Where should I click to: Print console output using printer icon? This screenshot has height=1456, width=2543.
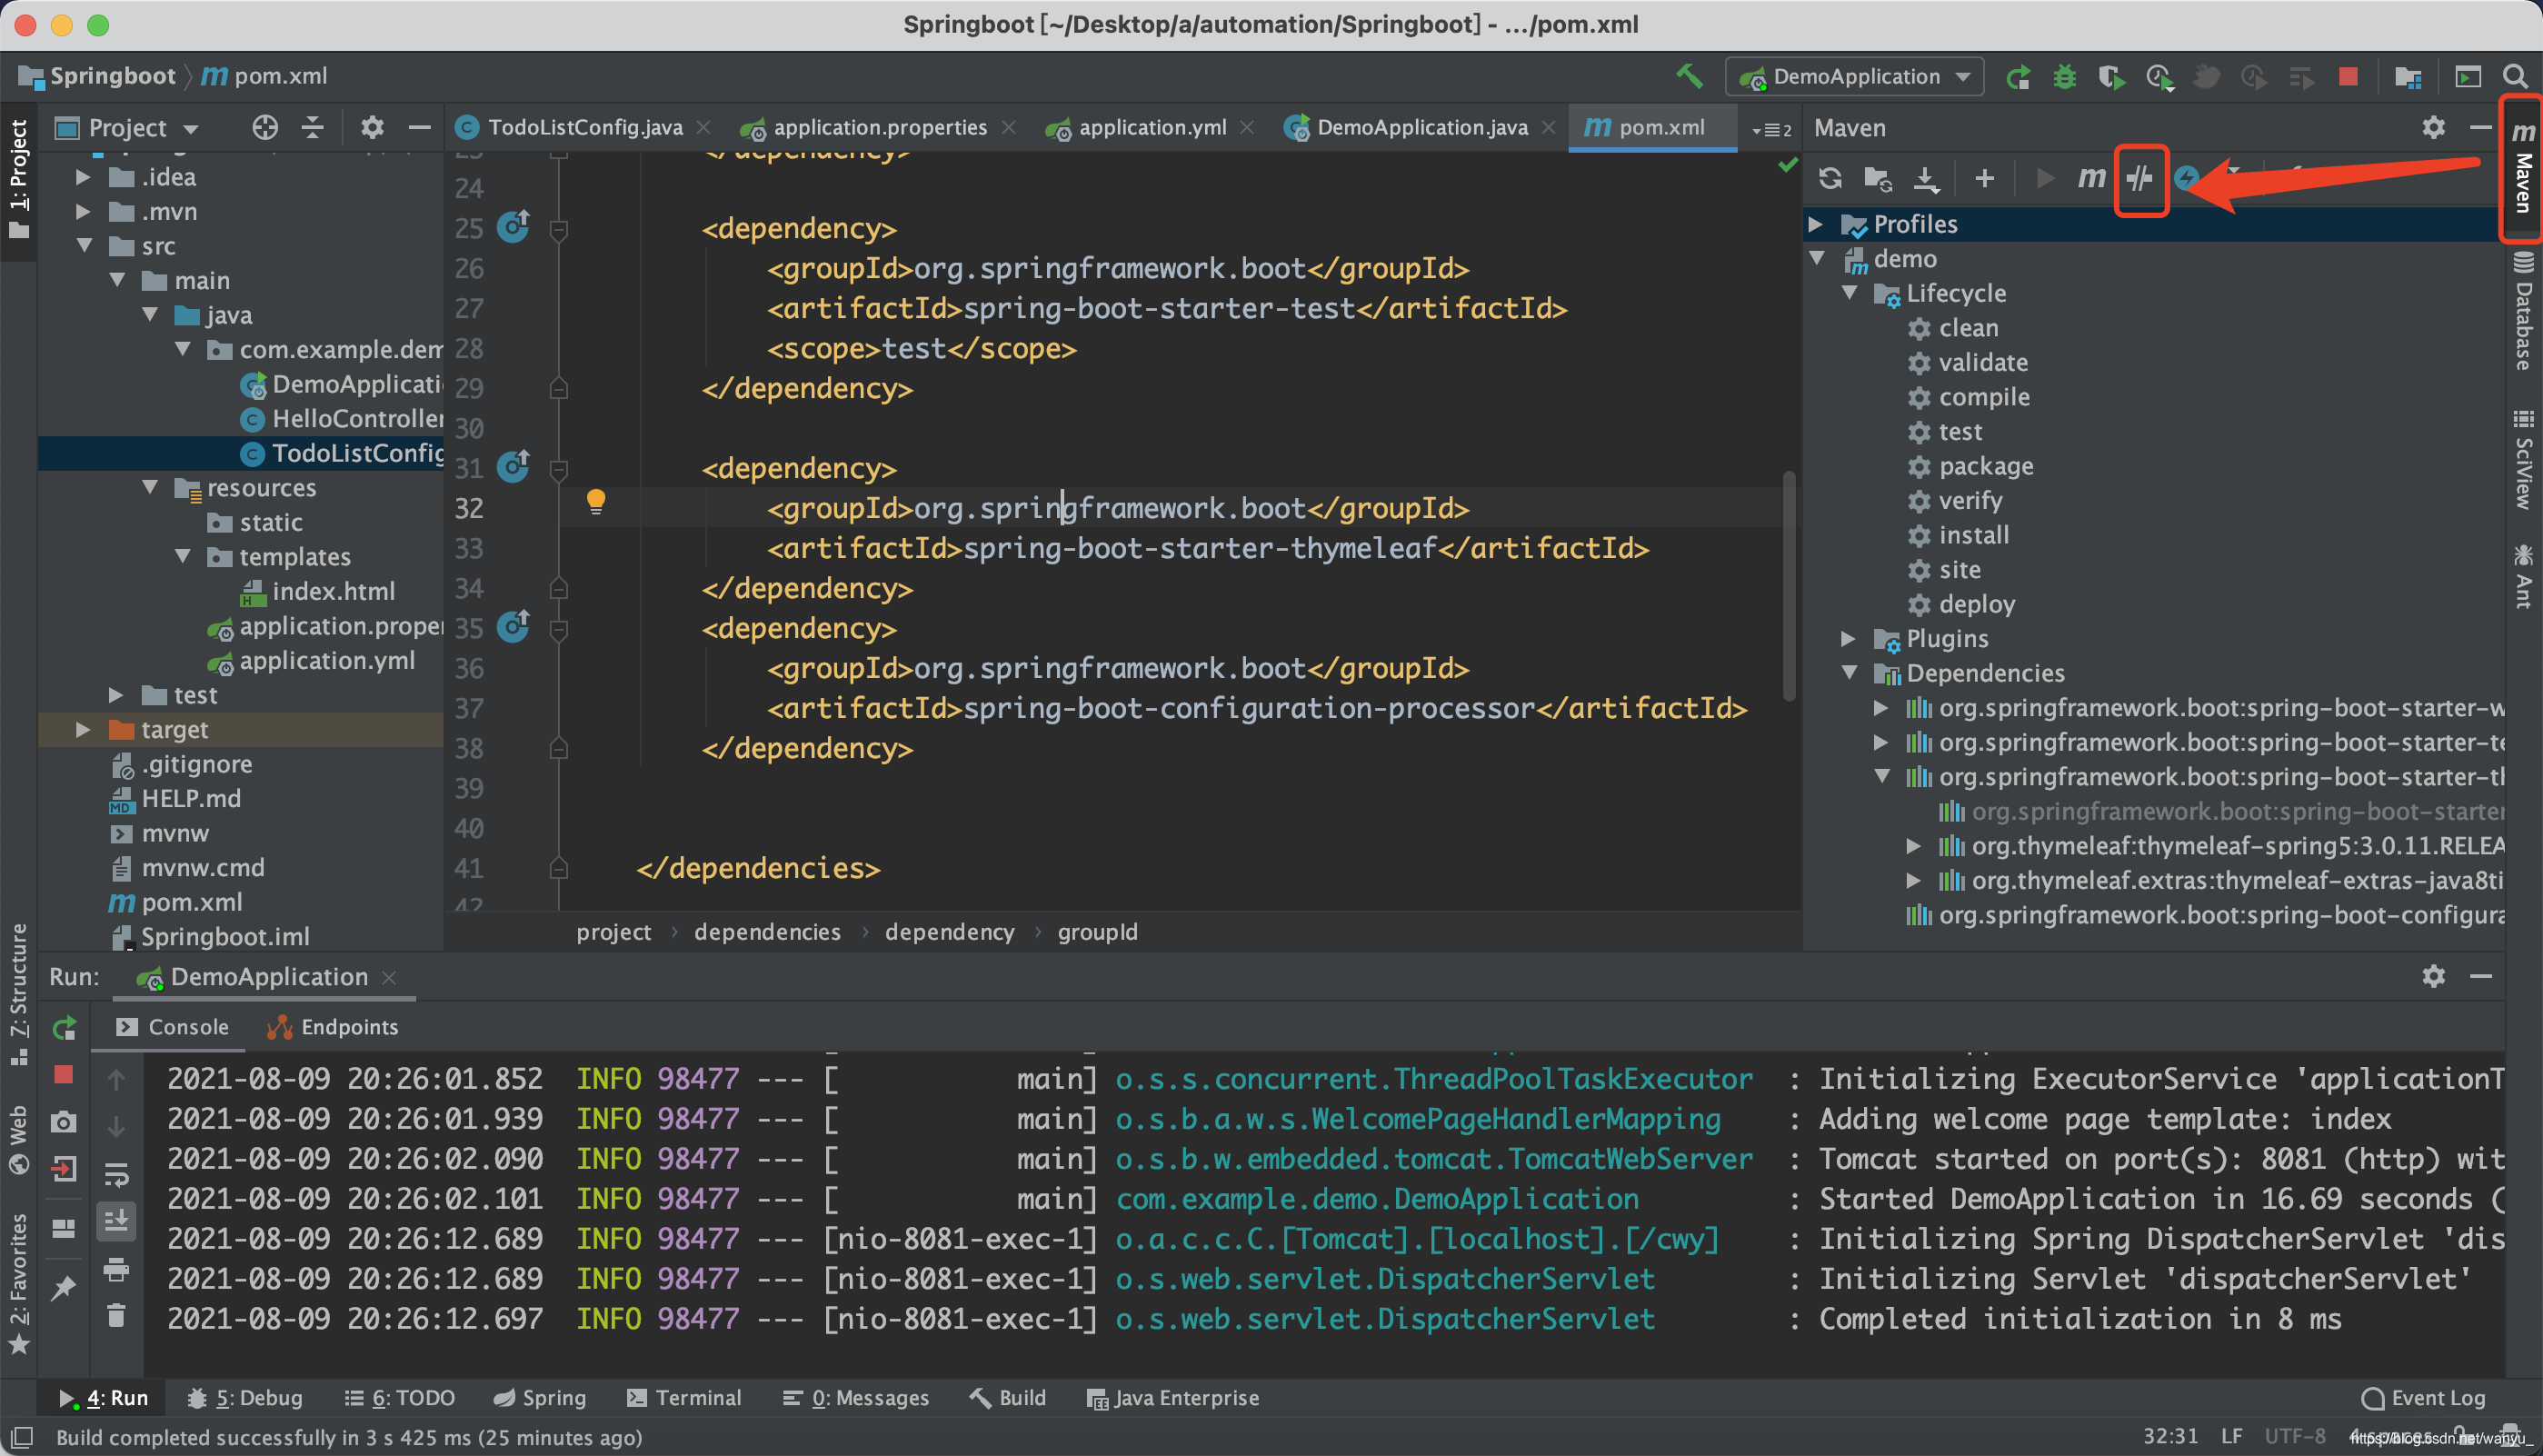pos(117,1270)
